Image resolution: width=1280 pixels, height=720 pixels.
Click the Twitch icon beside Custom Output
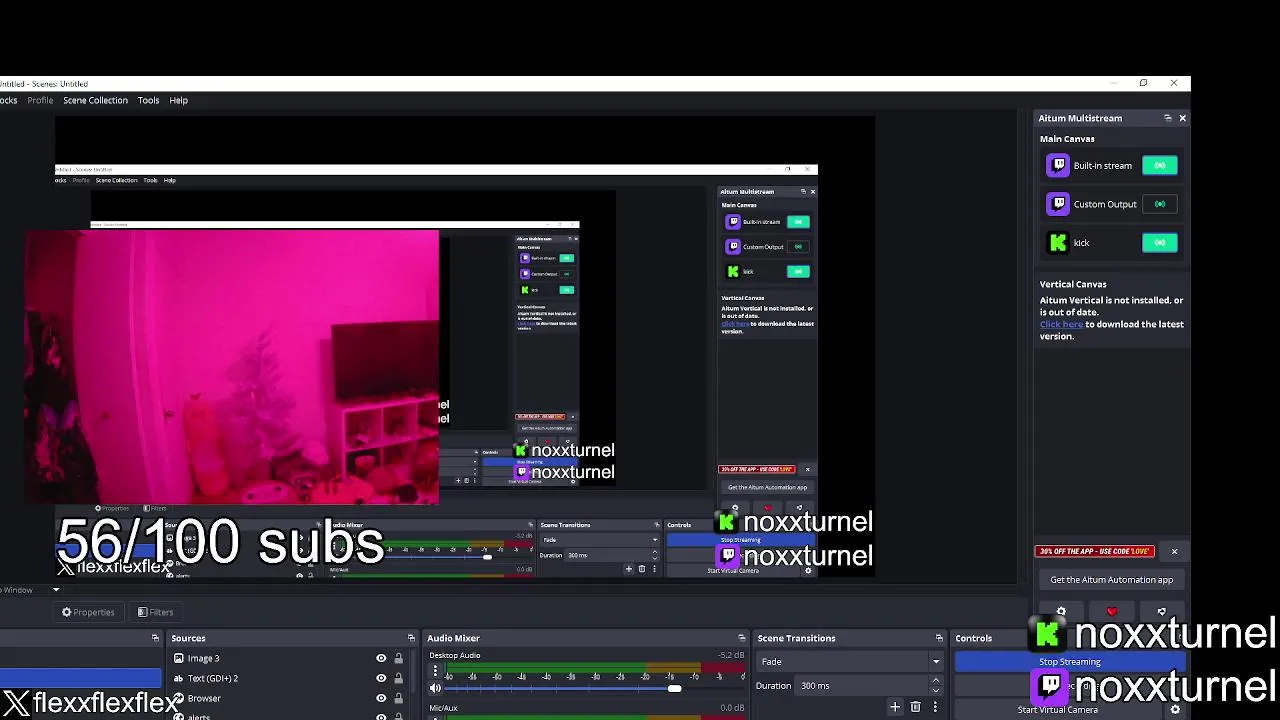tap(1058, 204)
